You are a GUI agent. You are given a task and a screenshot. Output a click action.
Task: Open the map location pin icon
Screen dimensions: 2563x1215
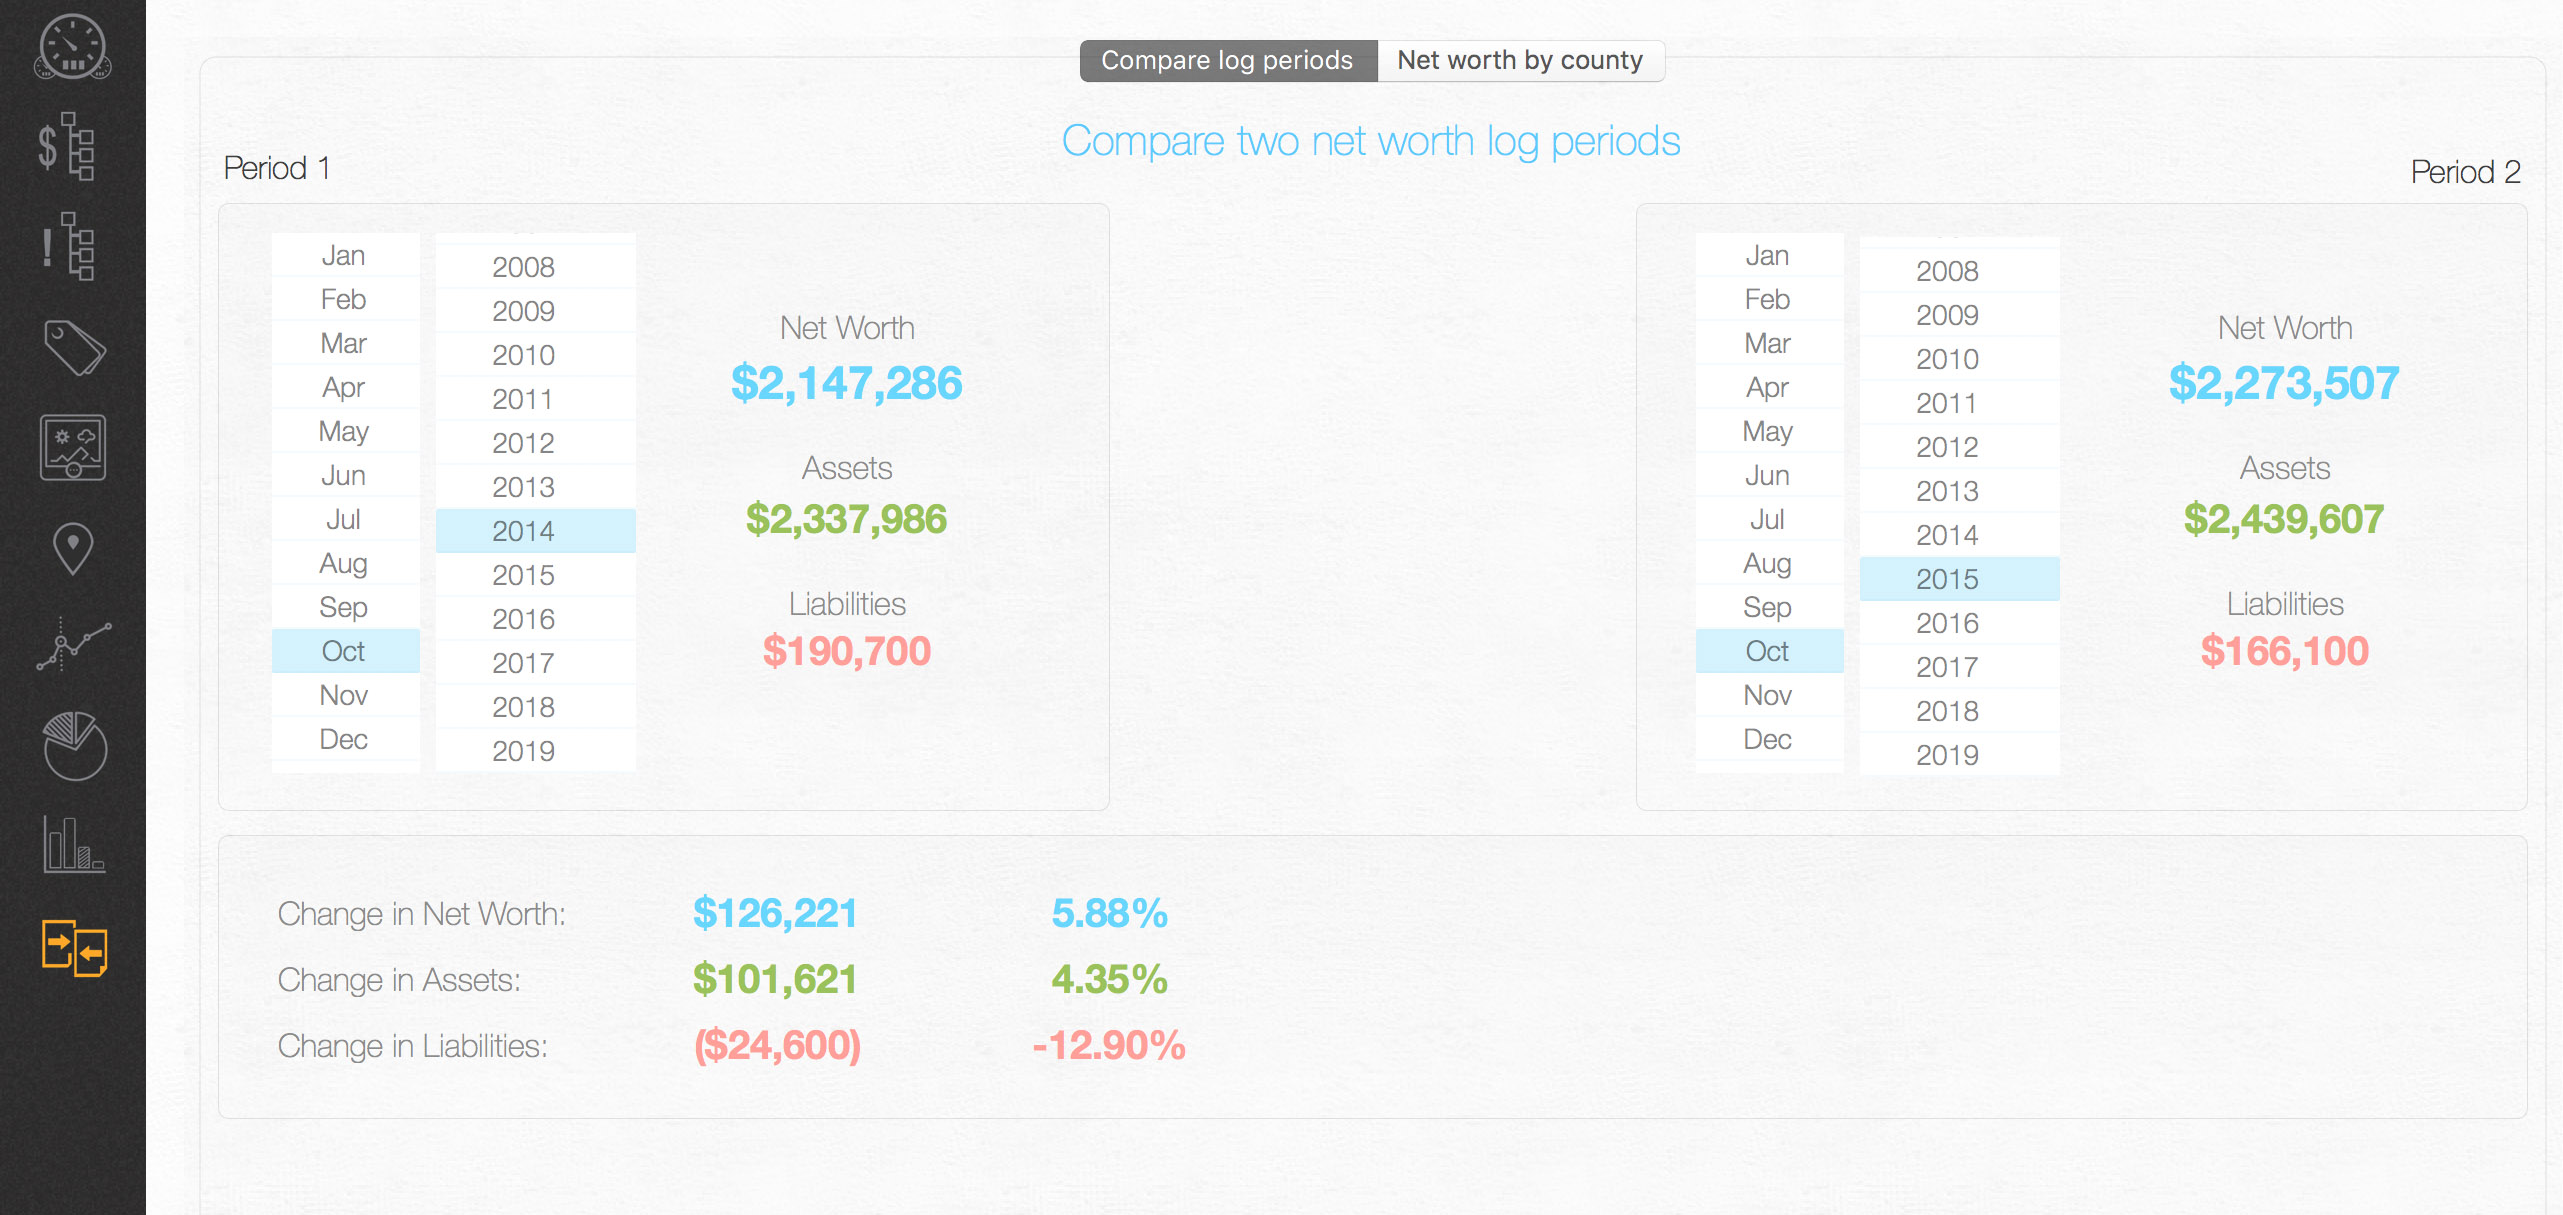[73, 548]
